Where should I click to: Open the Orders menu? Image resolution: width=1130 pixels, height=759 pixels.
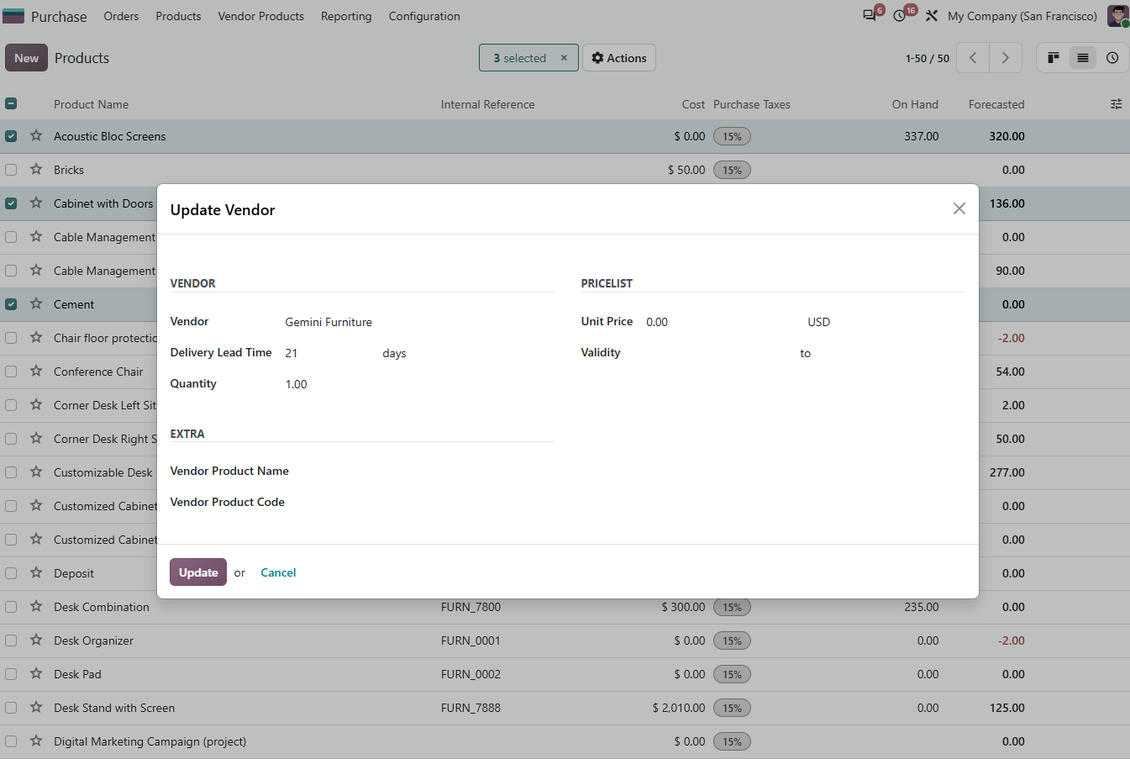tap(120, 16)
